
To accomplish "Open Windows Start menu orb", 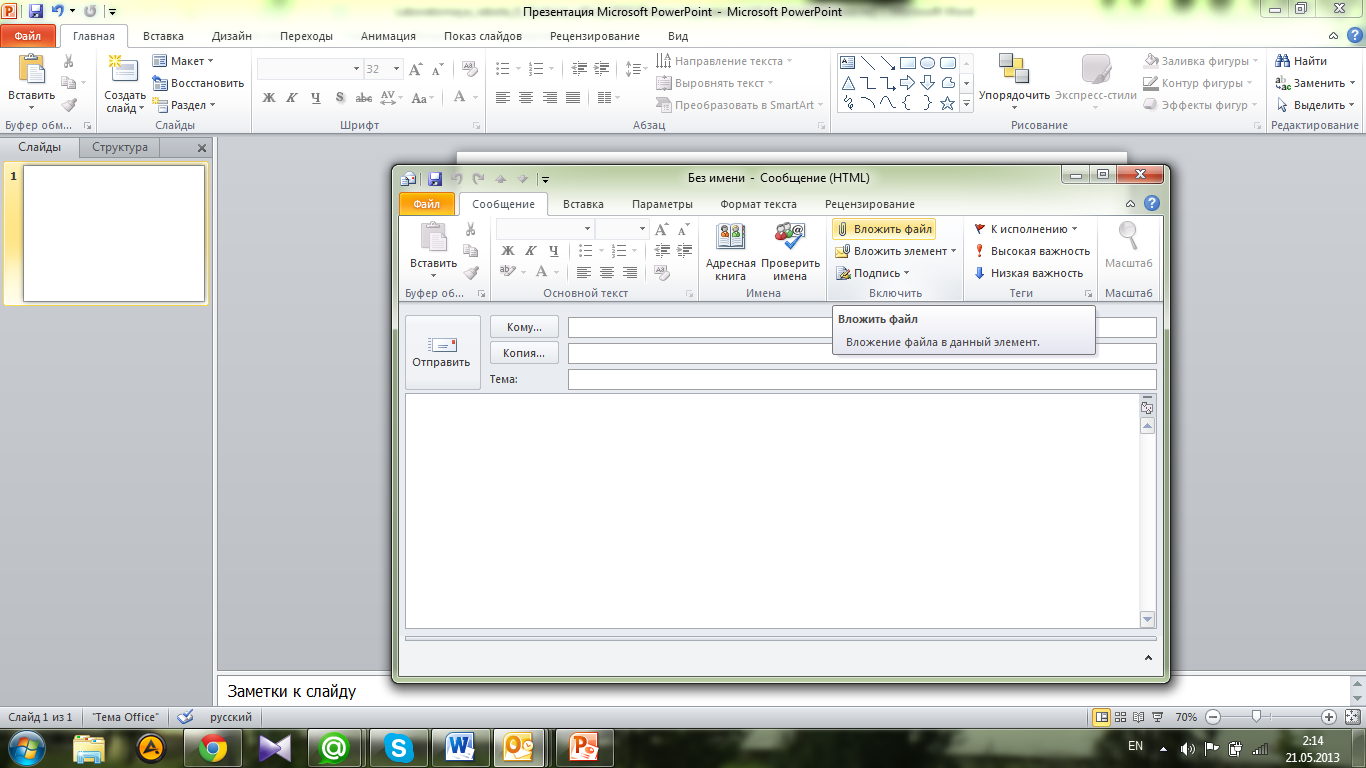I will (x=29, y=747).
